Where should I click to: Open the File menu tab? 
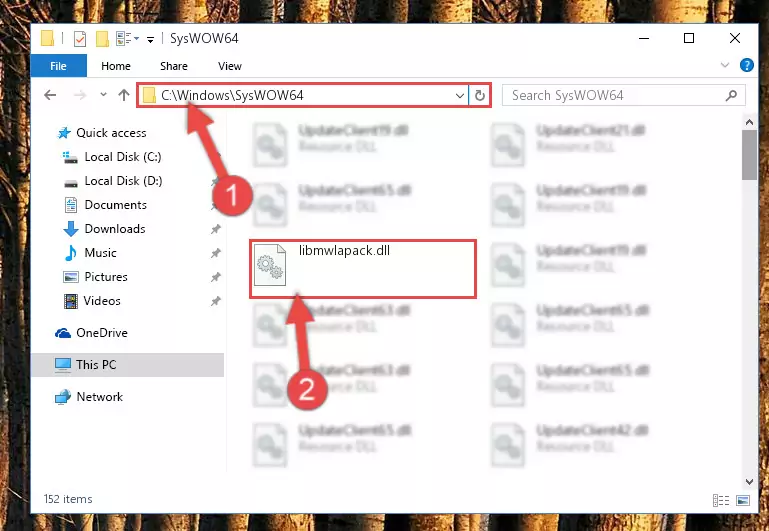click(x=58, y=66)
